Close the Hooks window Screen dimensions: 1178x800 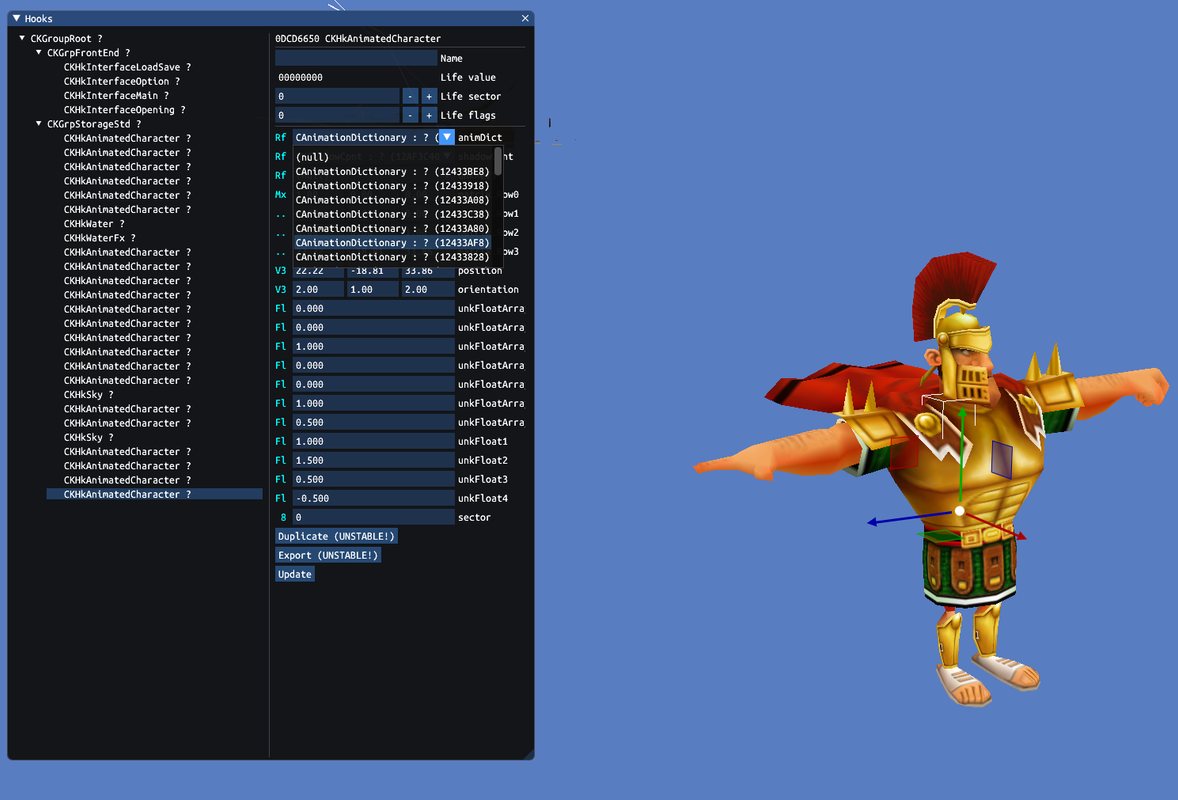coord(525,18)
